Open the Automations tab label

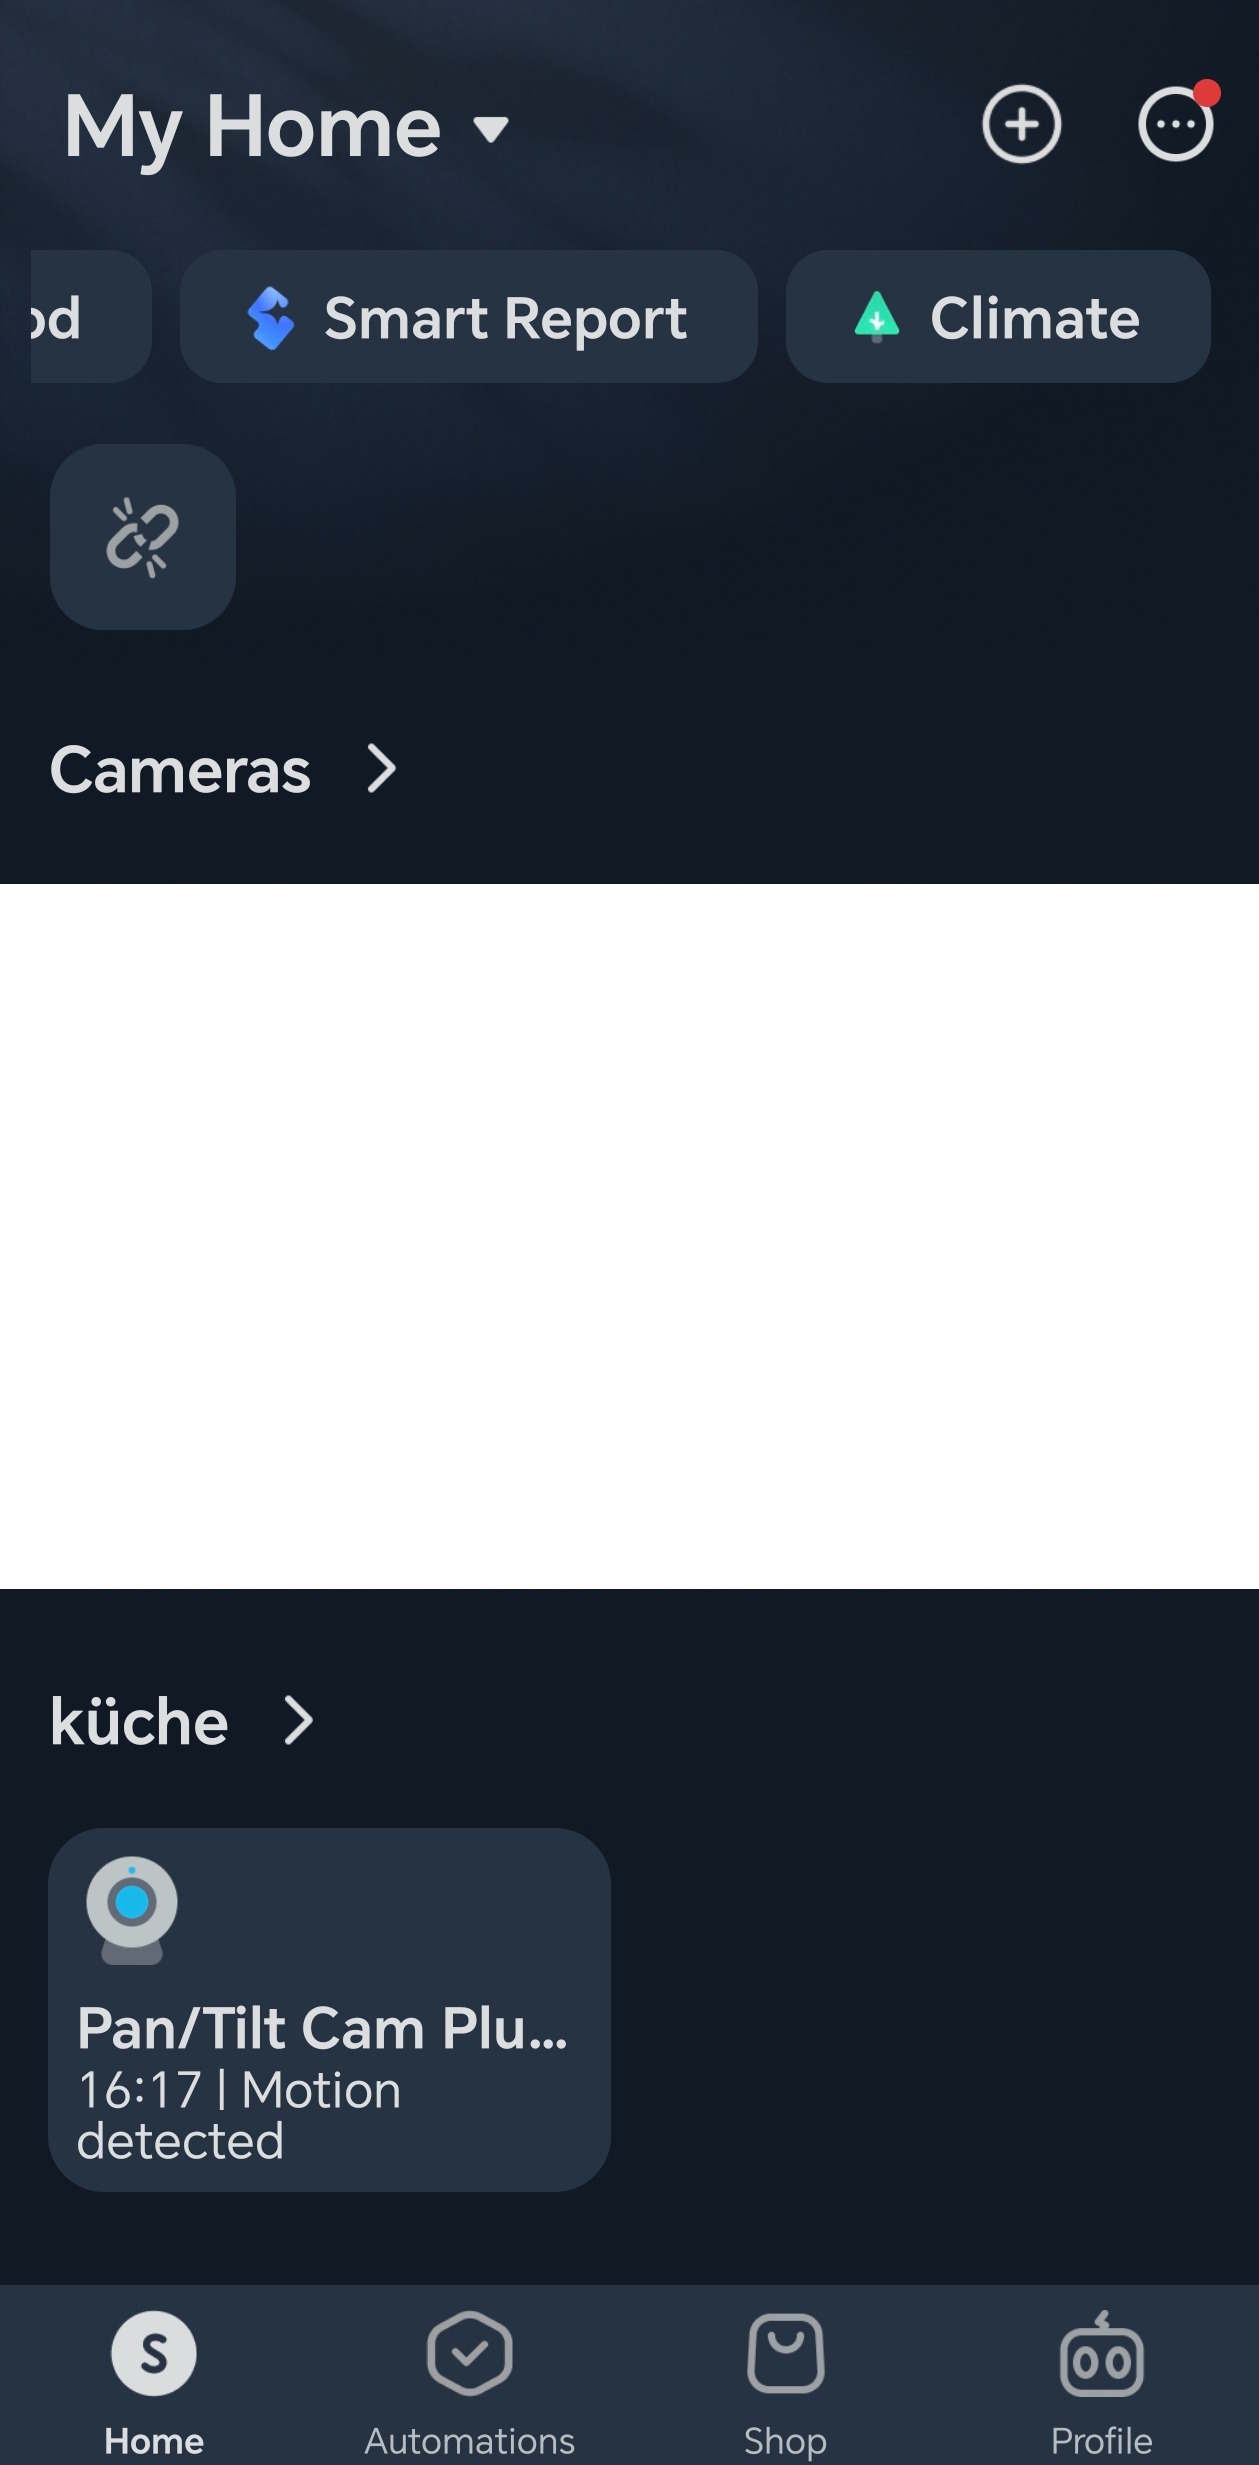click(x=469, y=2440)
